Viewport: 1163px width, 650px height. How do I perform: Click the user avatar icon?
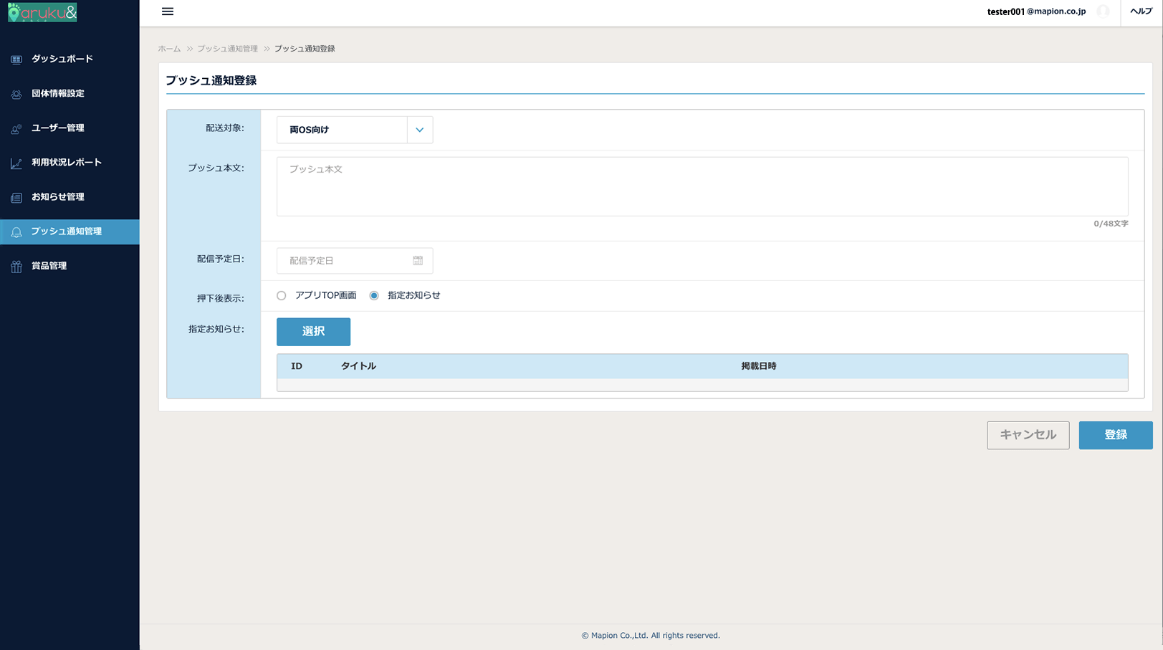(1103, 12)
